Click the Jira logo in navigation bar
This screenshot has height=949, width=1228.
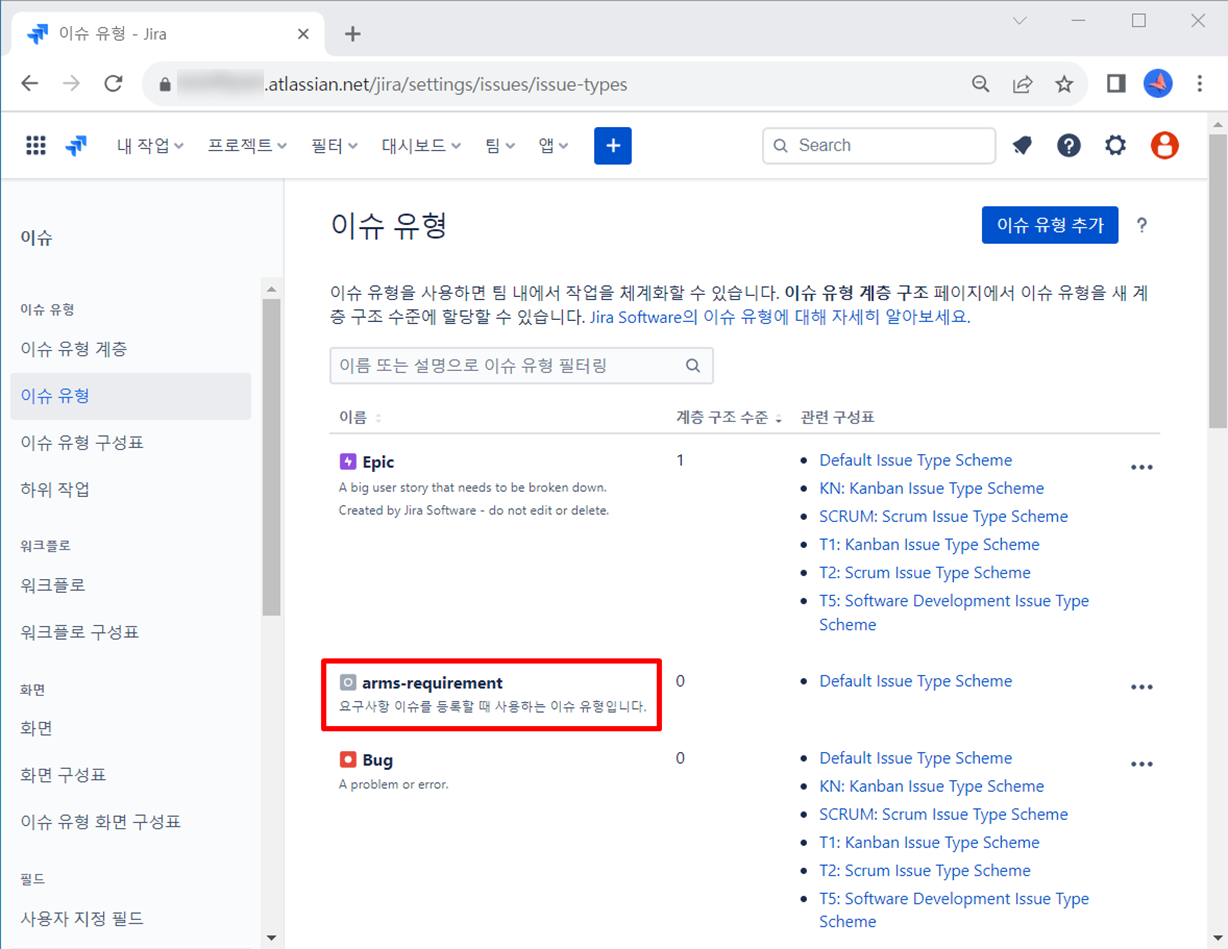76,146
